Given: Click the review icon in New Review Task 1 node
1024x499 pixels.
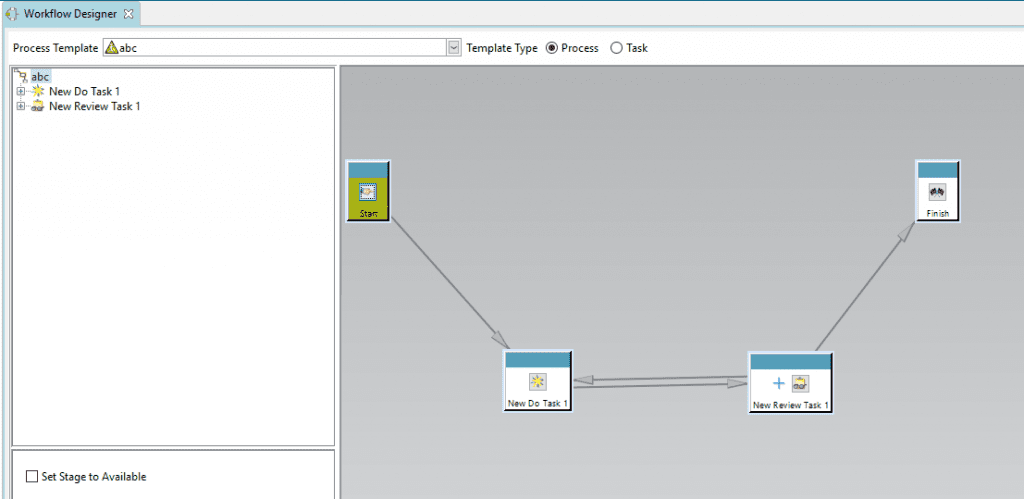Looking at the screenshot, I should click(x=801, y=383).
